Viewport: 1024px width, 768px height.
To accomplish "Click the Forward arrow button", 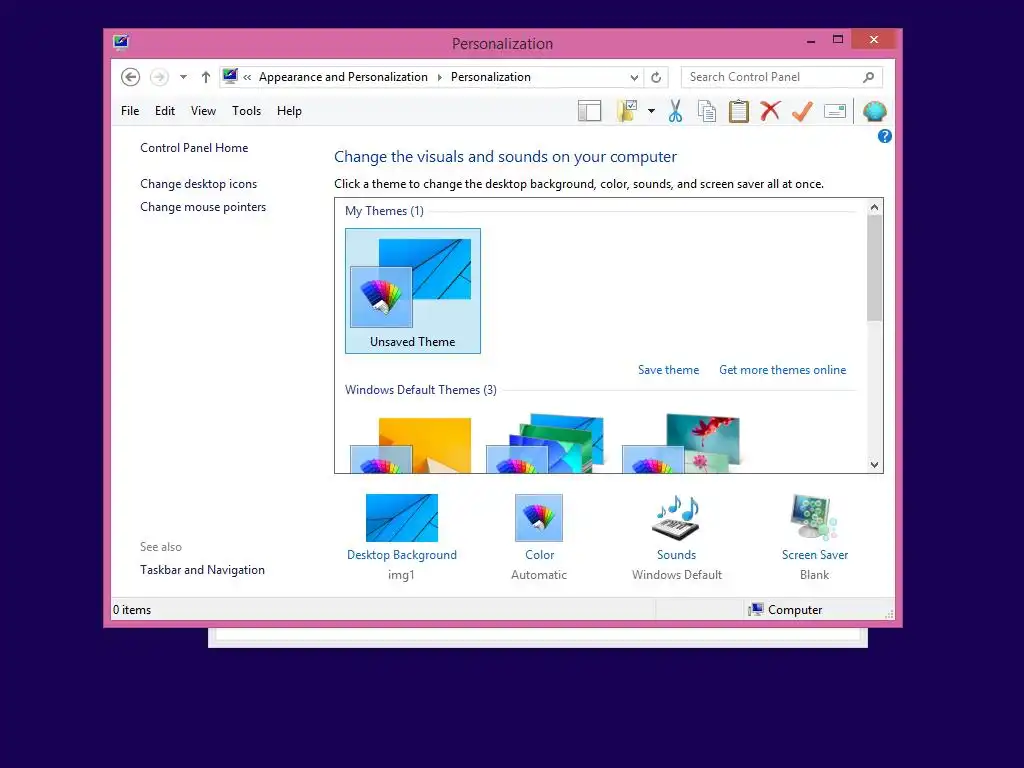I will click(x=159, y=77).
